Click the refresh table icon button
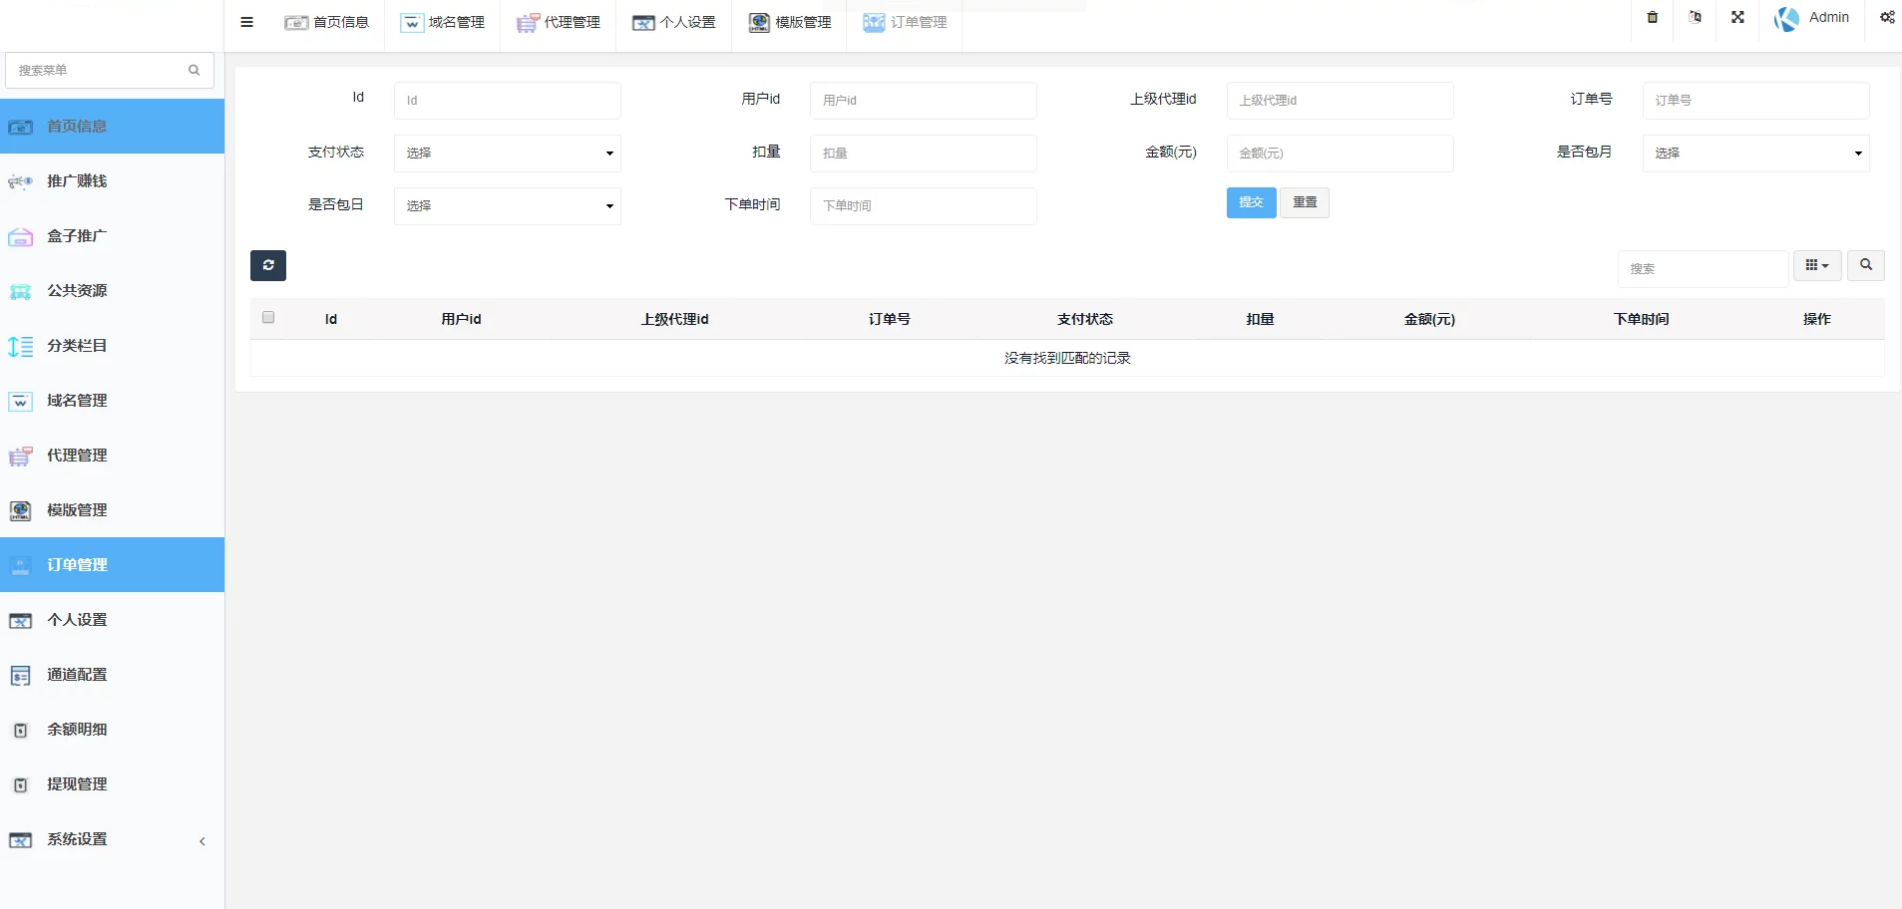1902x909 pixels. tap(268, 265)
